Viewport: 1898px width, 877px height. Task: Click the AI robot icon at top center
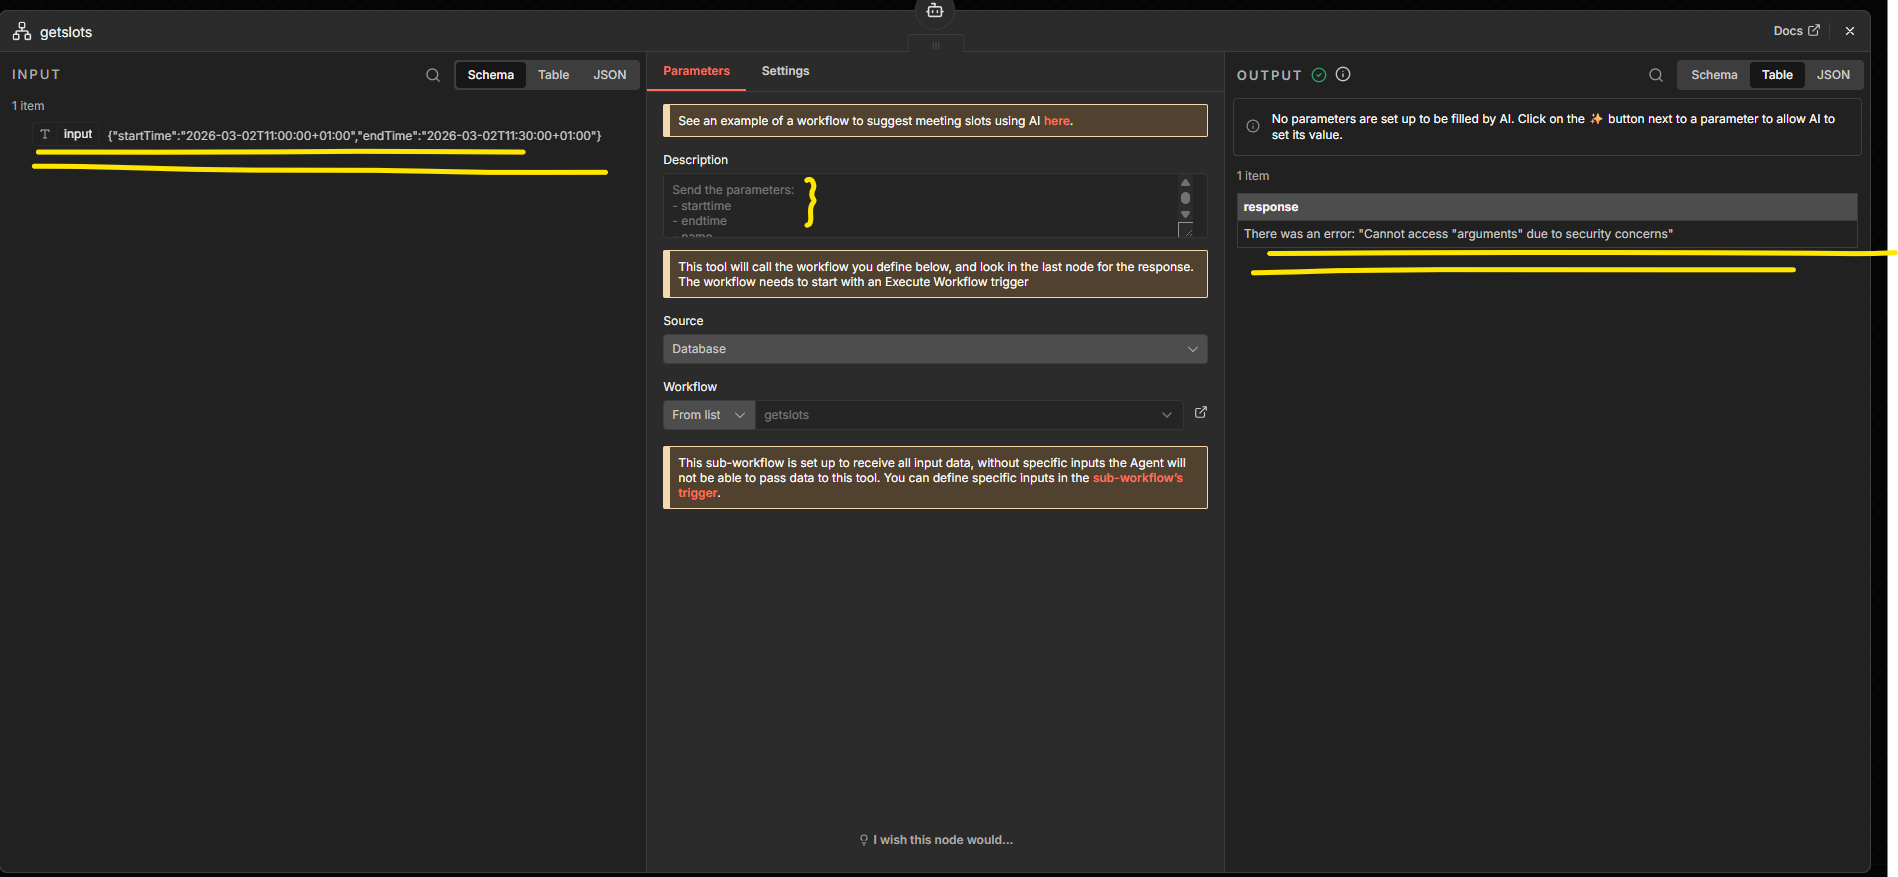pos(935,11)
